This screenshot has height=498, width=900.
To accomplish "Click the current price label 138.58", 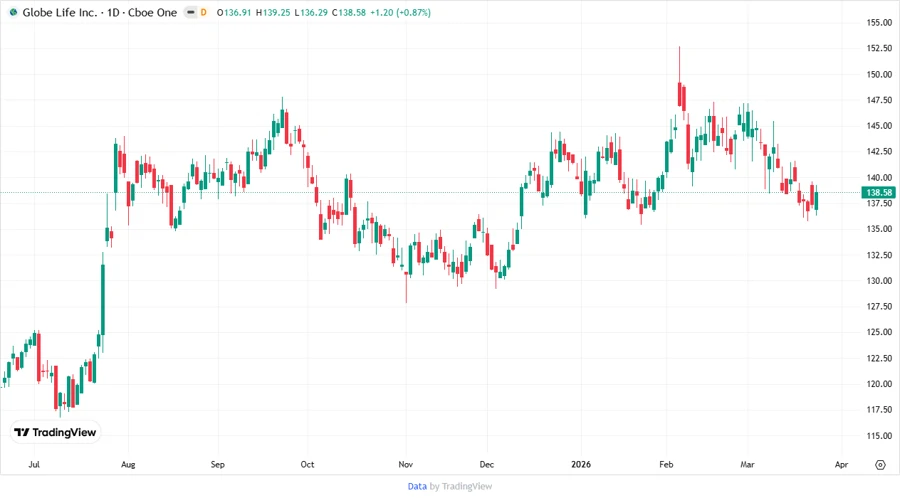I will (879, 193).
